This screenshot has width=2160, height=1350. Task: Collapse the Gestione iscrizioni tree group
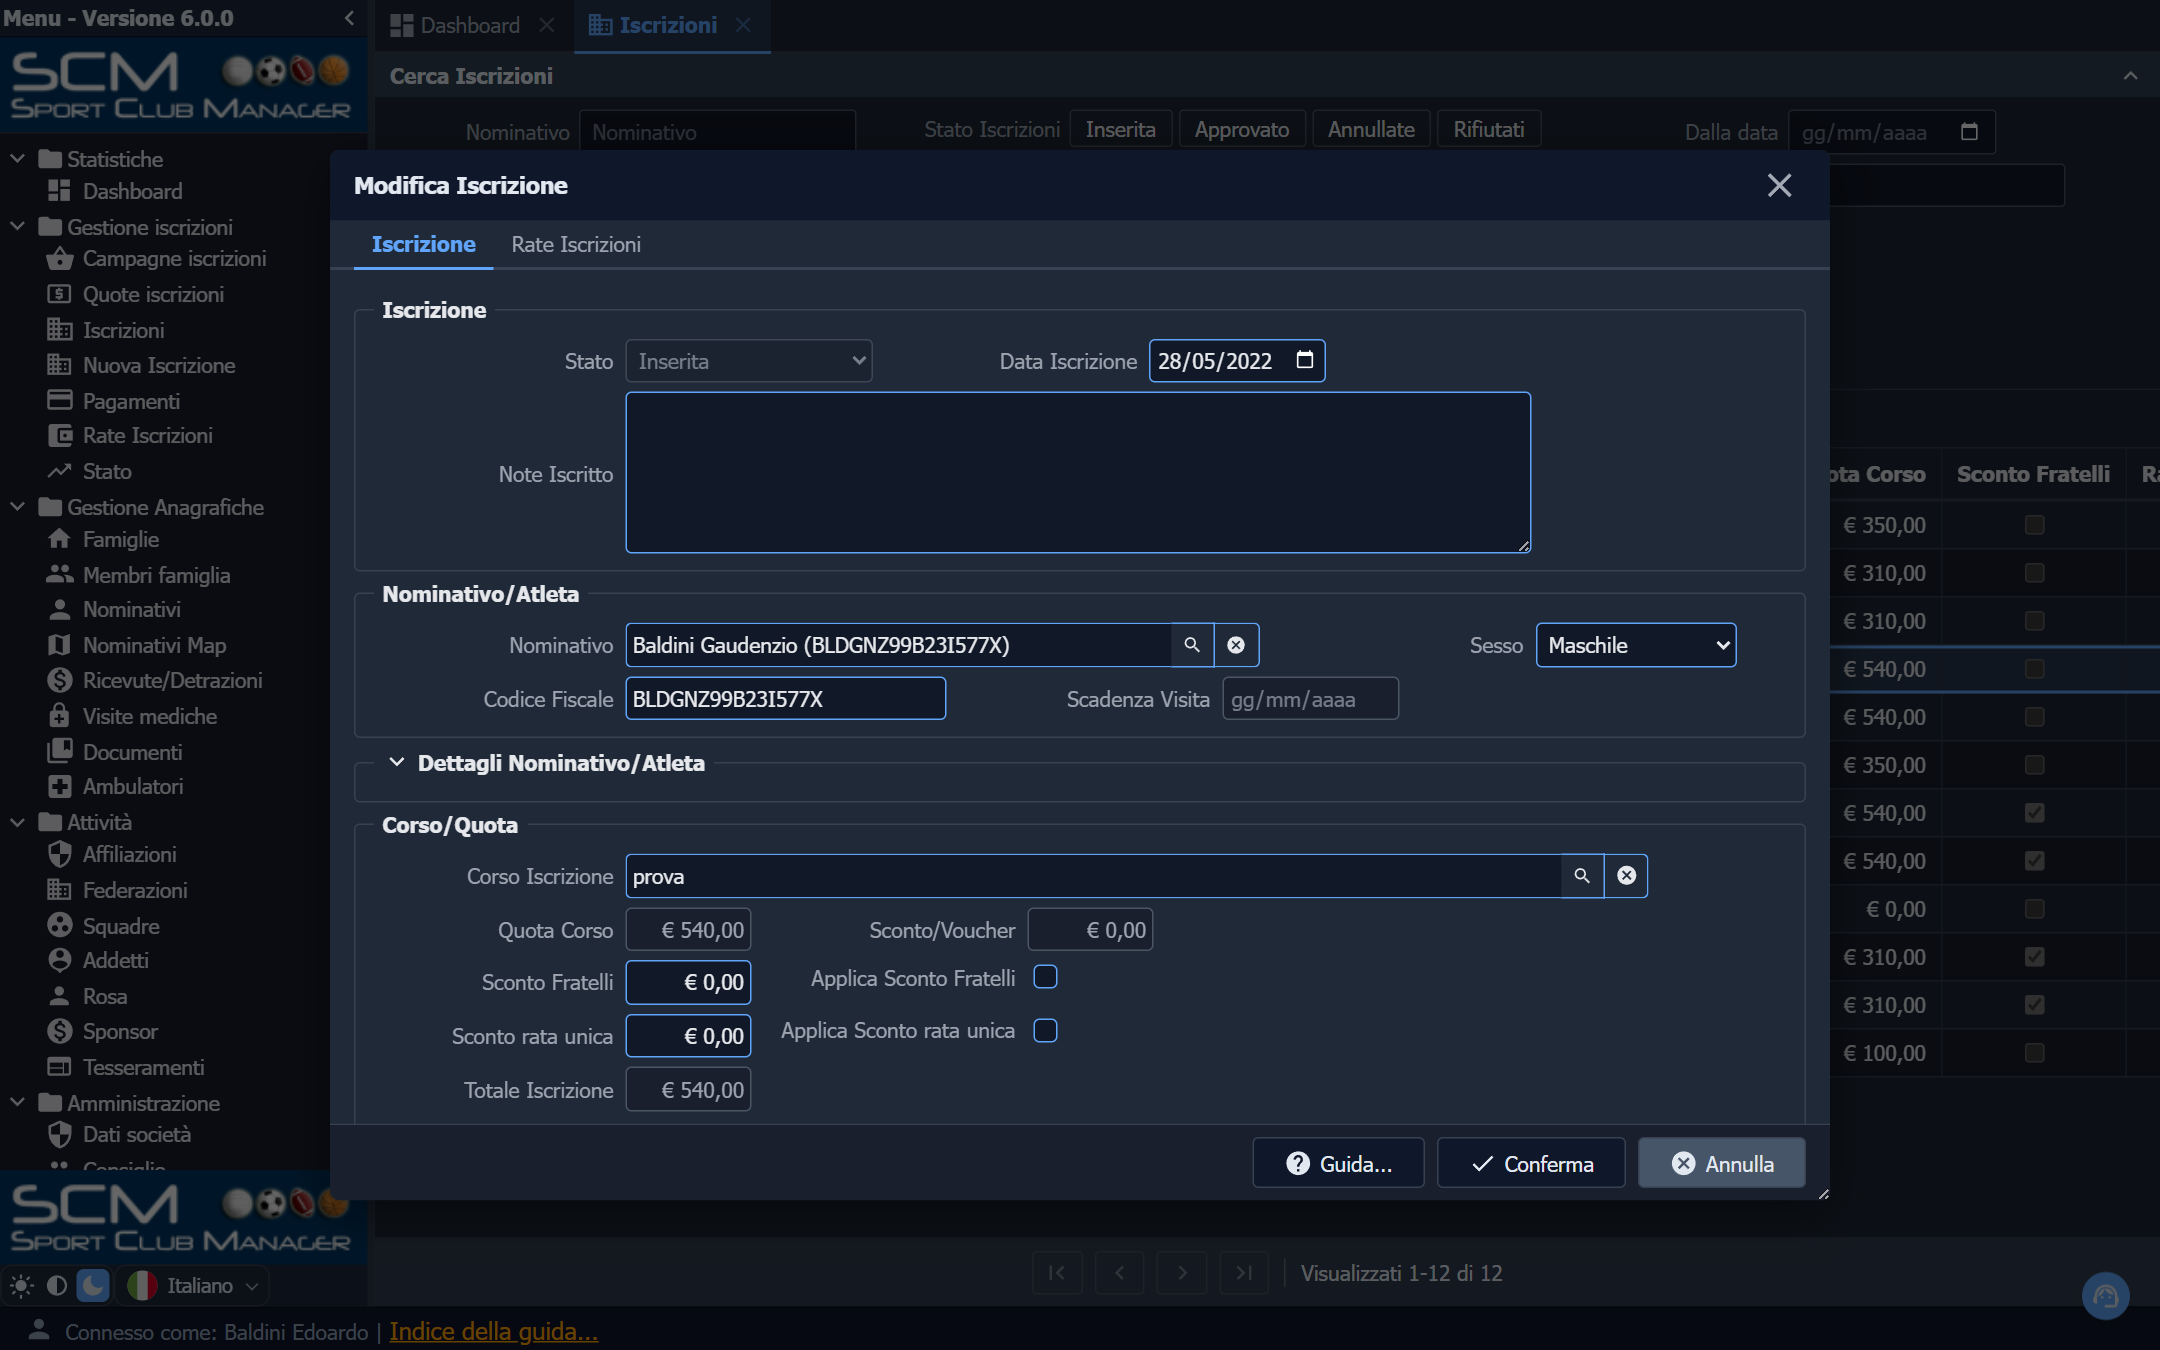coord(17,227)
